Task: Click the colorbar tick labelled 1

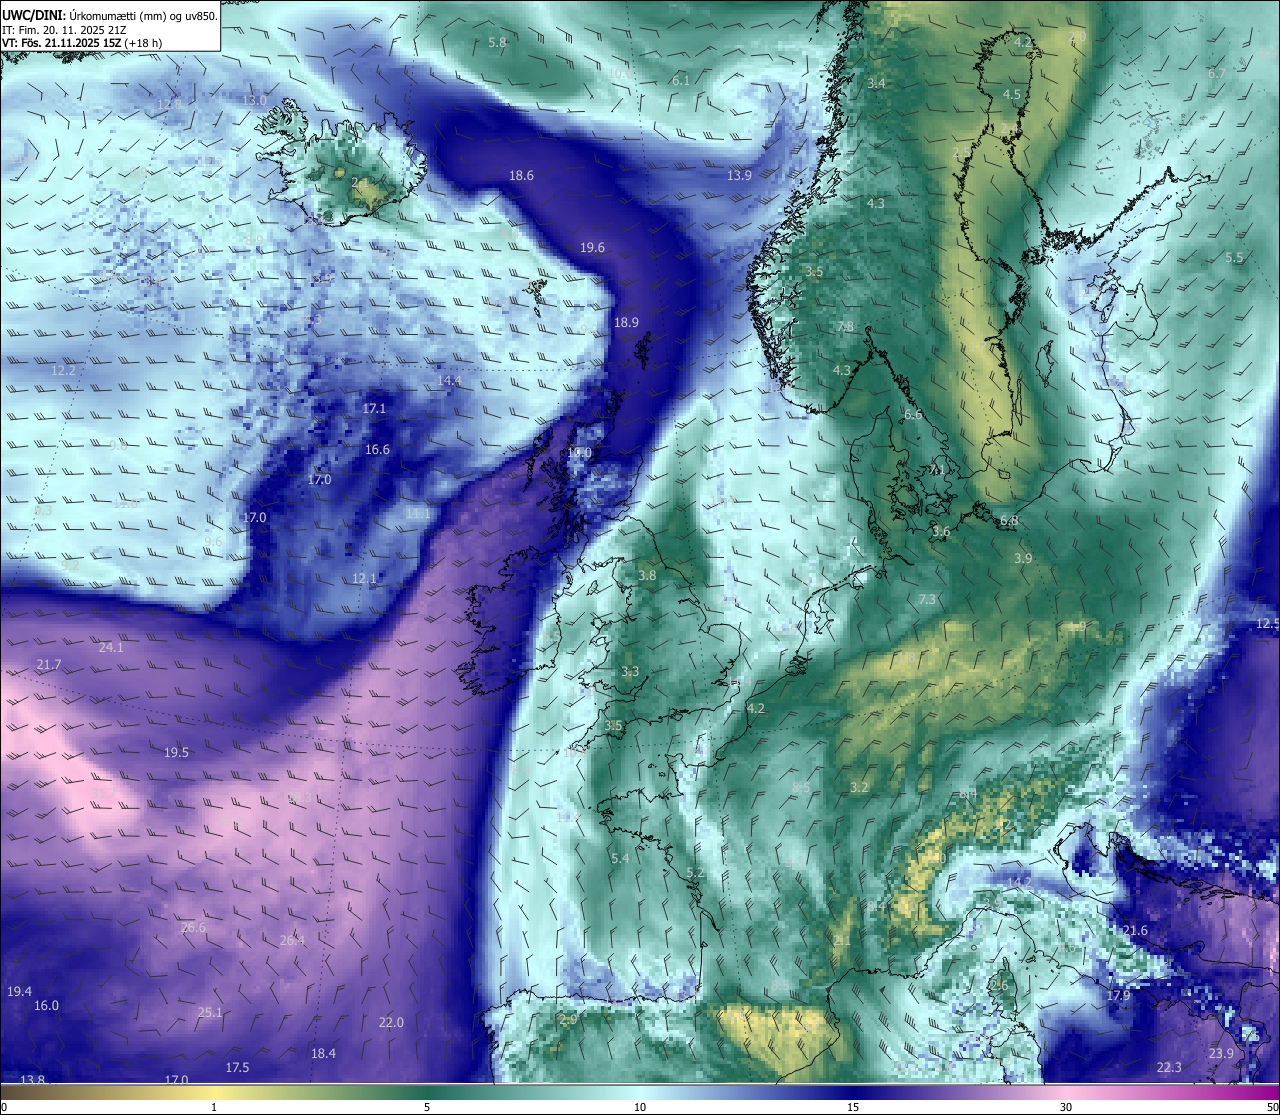Action: [x=213, y=1107]
